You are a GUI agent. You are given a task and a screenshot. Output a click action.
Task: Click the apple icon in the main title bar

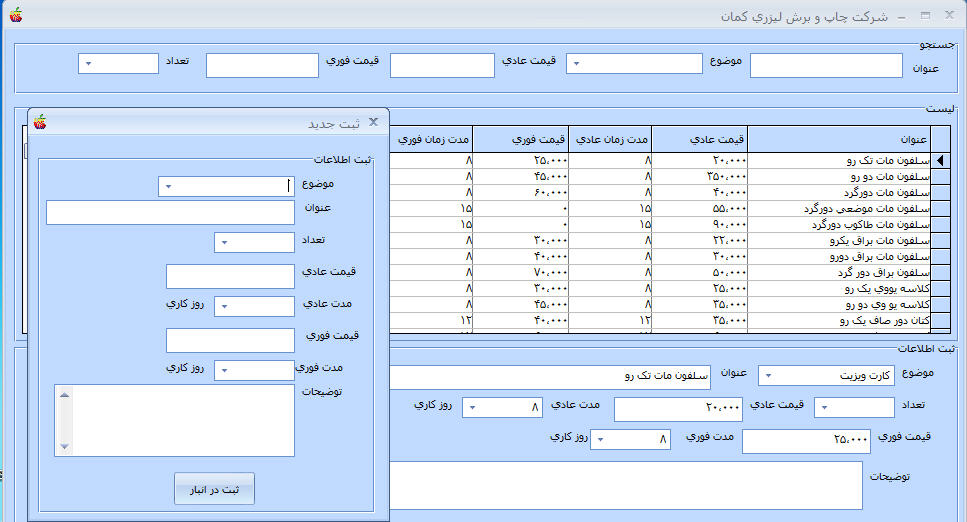tap(15, 15)
